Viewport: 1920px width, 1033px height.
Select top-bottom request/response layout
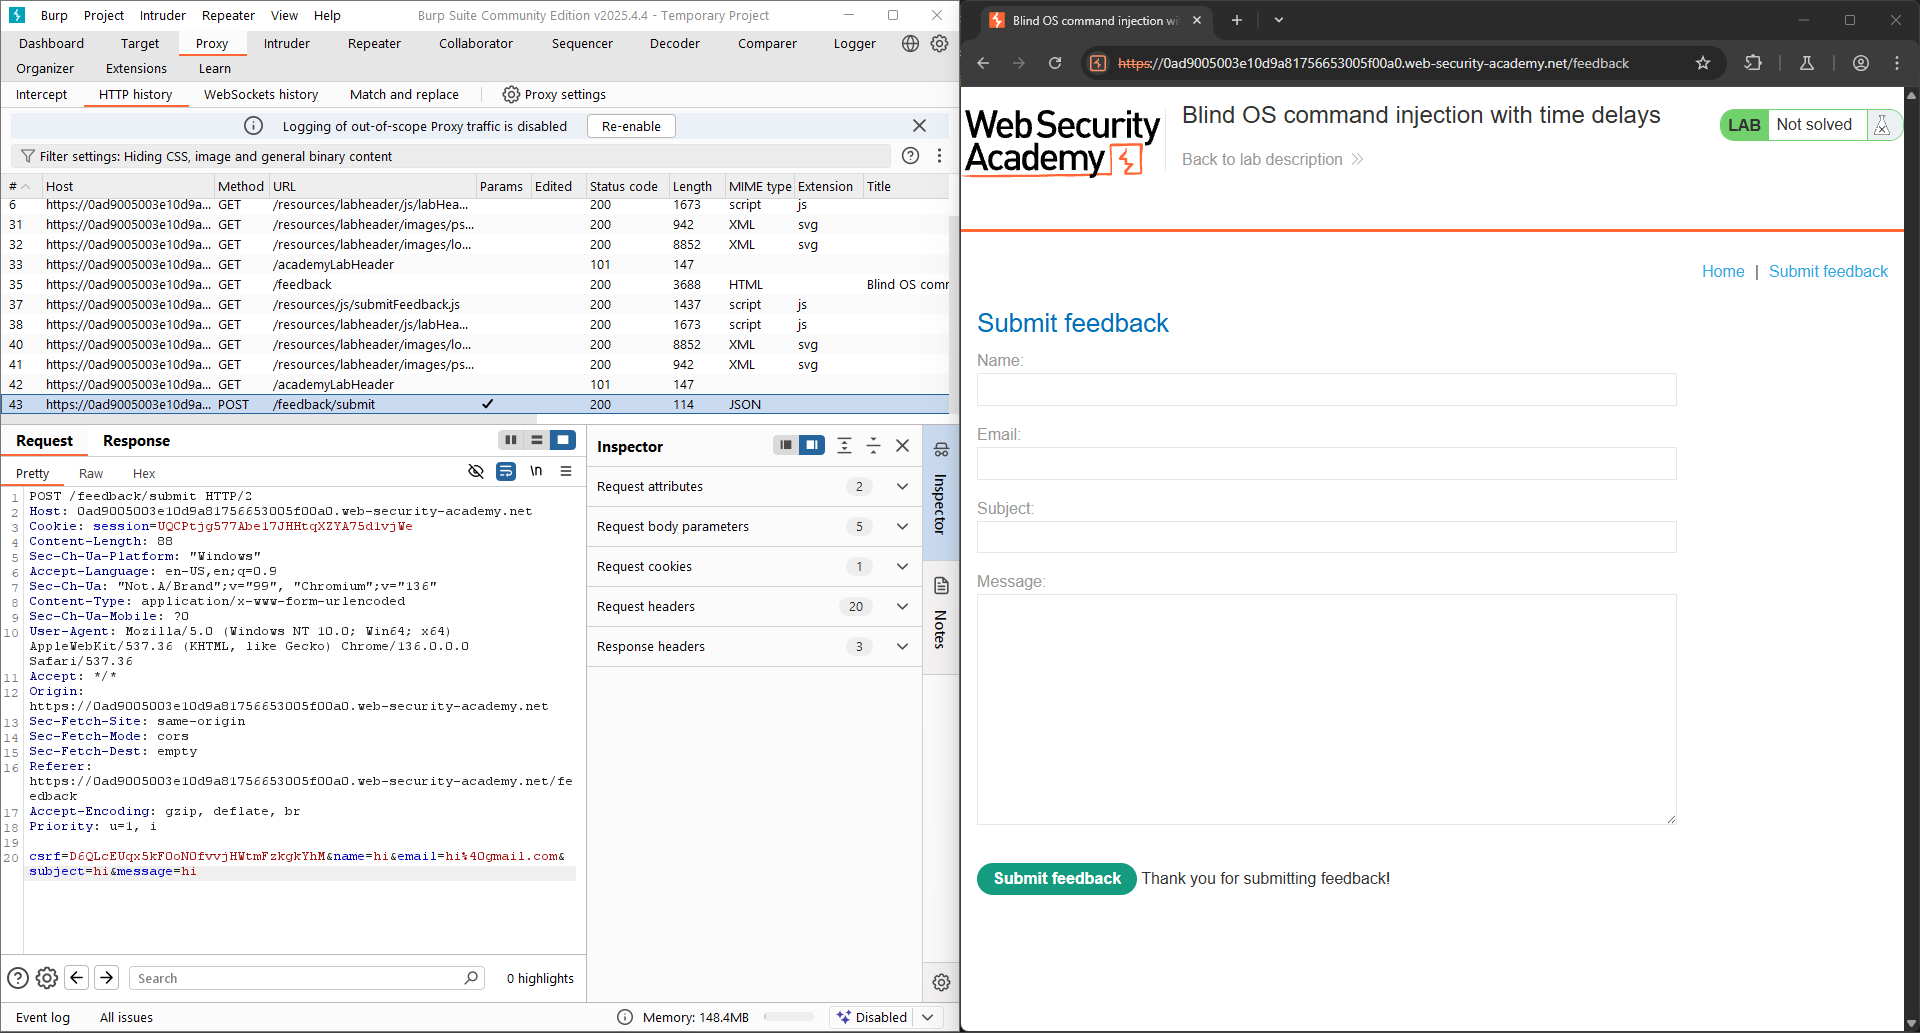tap(537, 440)
